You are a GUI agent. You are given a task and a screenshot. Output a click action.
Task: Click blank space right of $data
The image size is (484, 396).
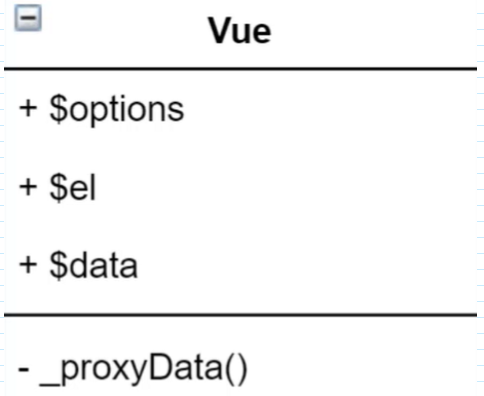(307, 266)
